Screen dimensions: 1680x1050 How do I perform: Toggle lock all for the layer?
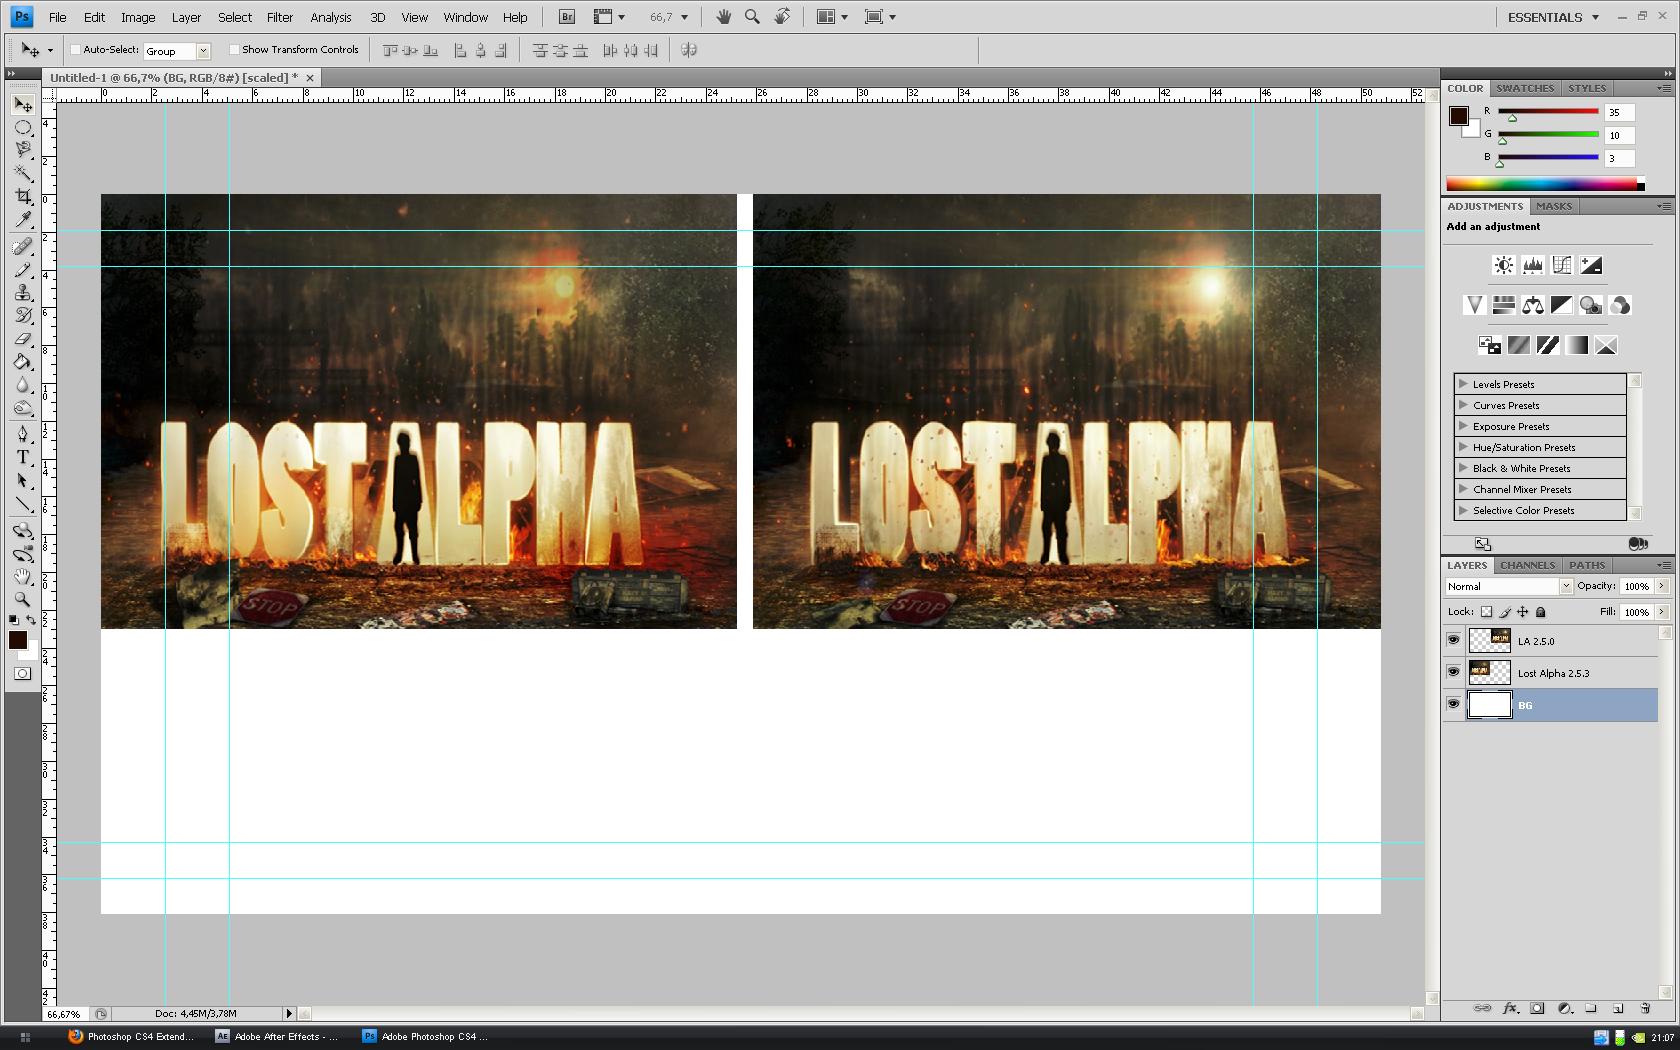tap(1541, 612)
